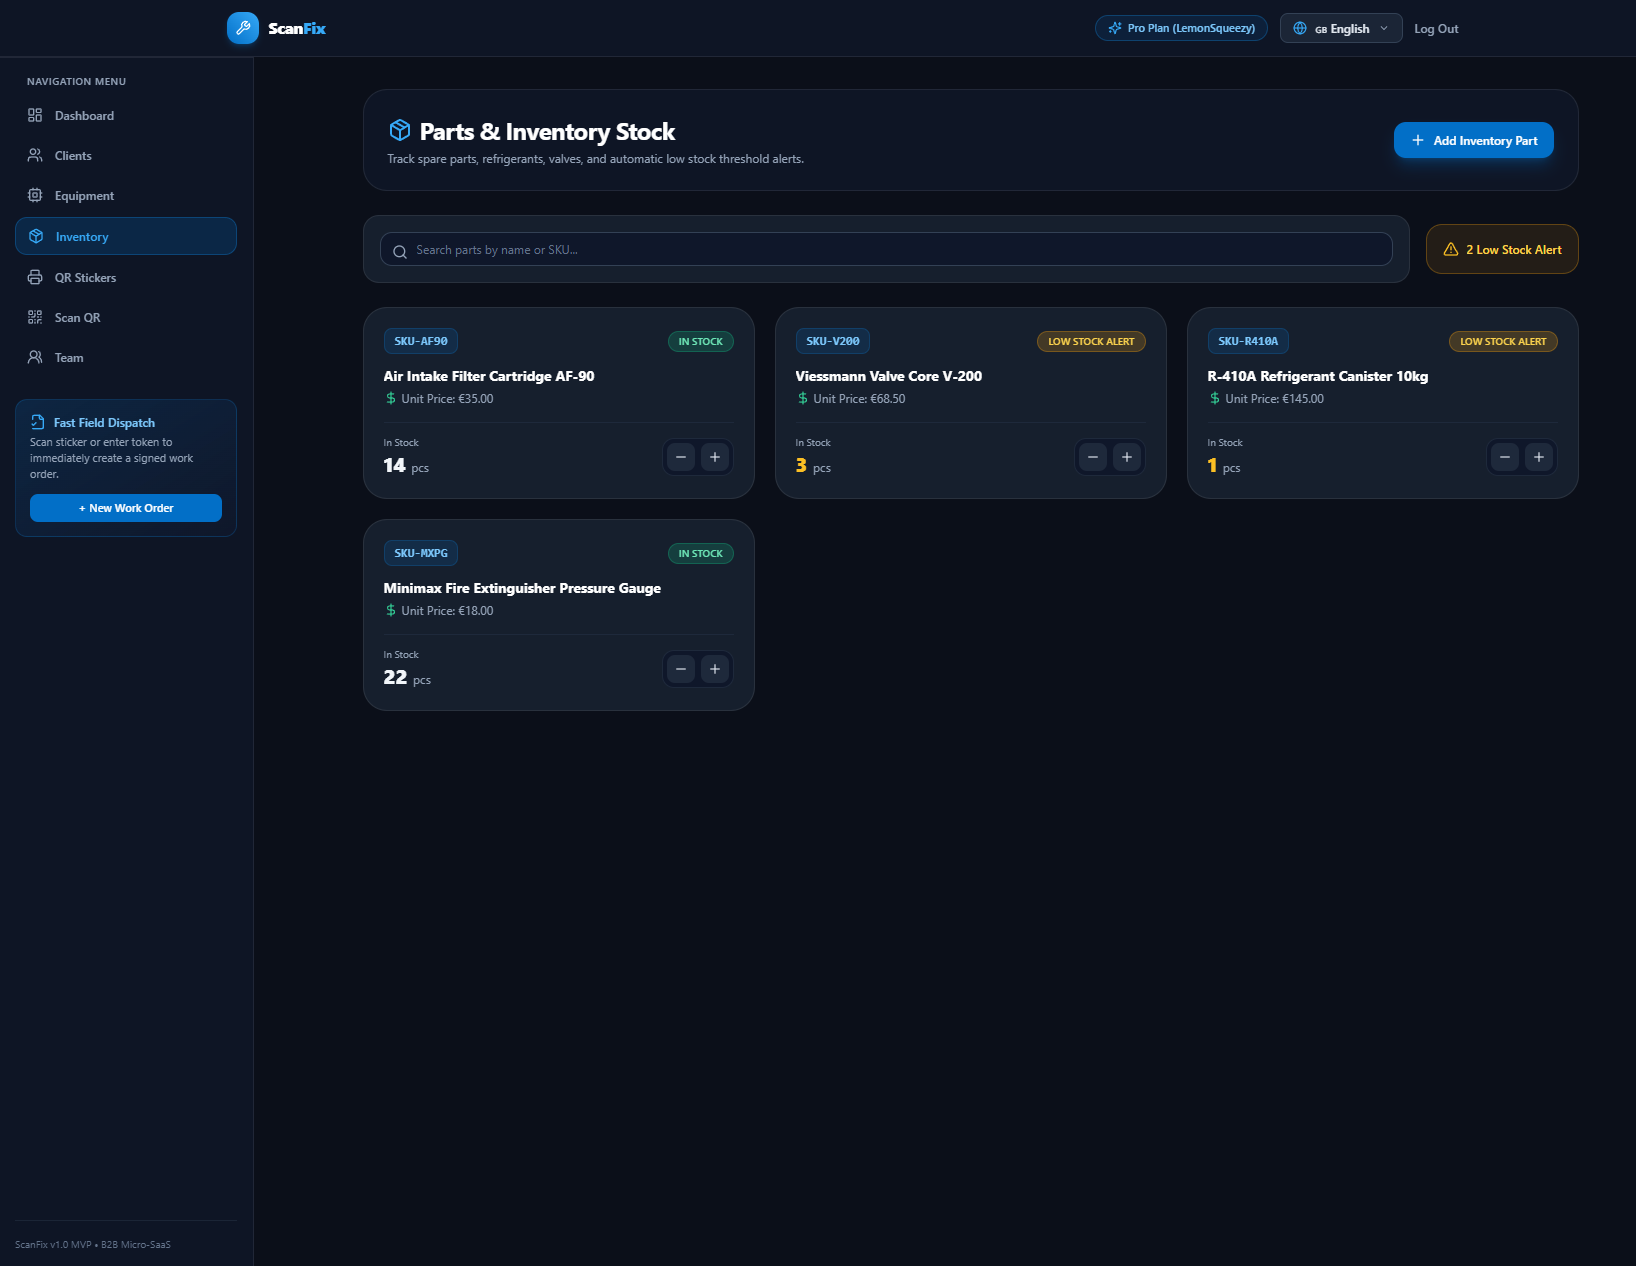Image resolution: width=1636 pixels, height=1266 pixels.
Task: Click ScanFix v1.0 MVP footer text
Action: click(x=93, y=1244)
